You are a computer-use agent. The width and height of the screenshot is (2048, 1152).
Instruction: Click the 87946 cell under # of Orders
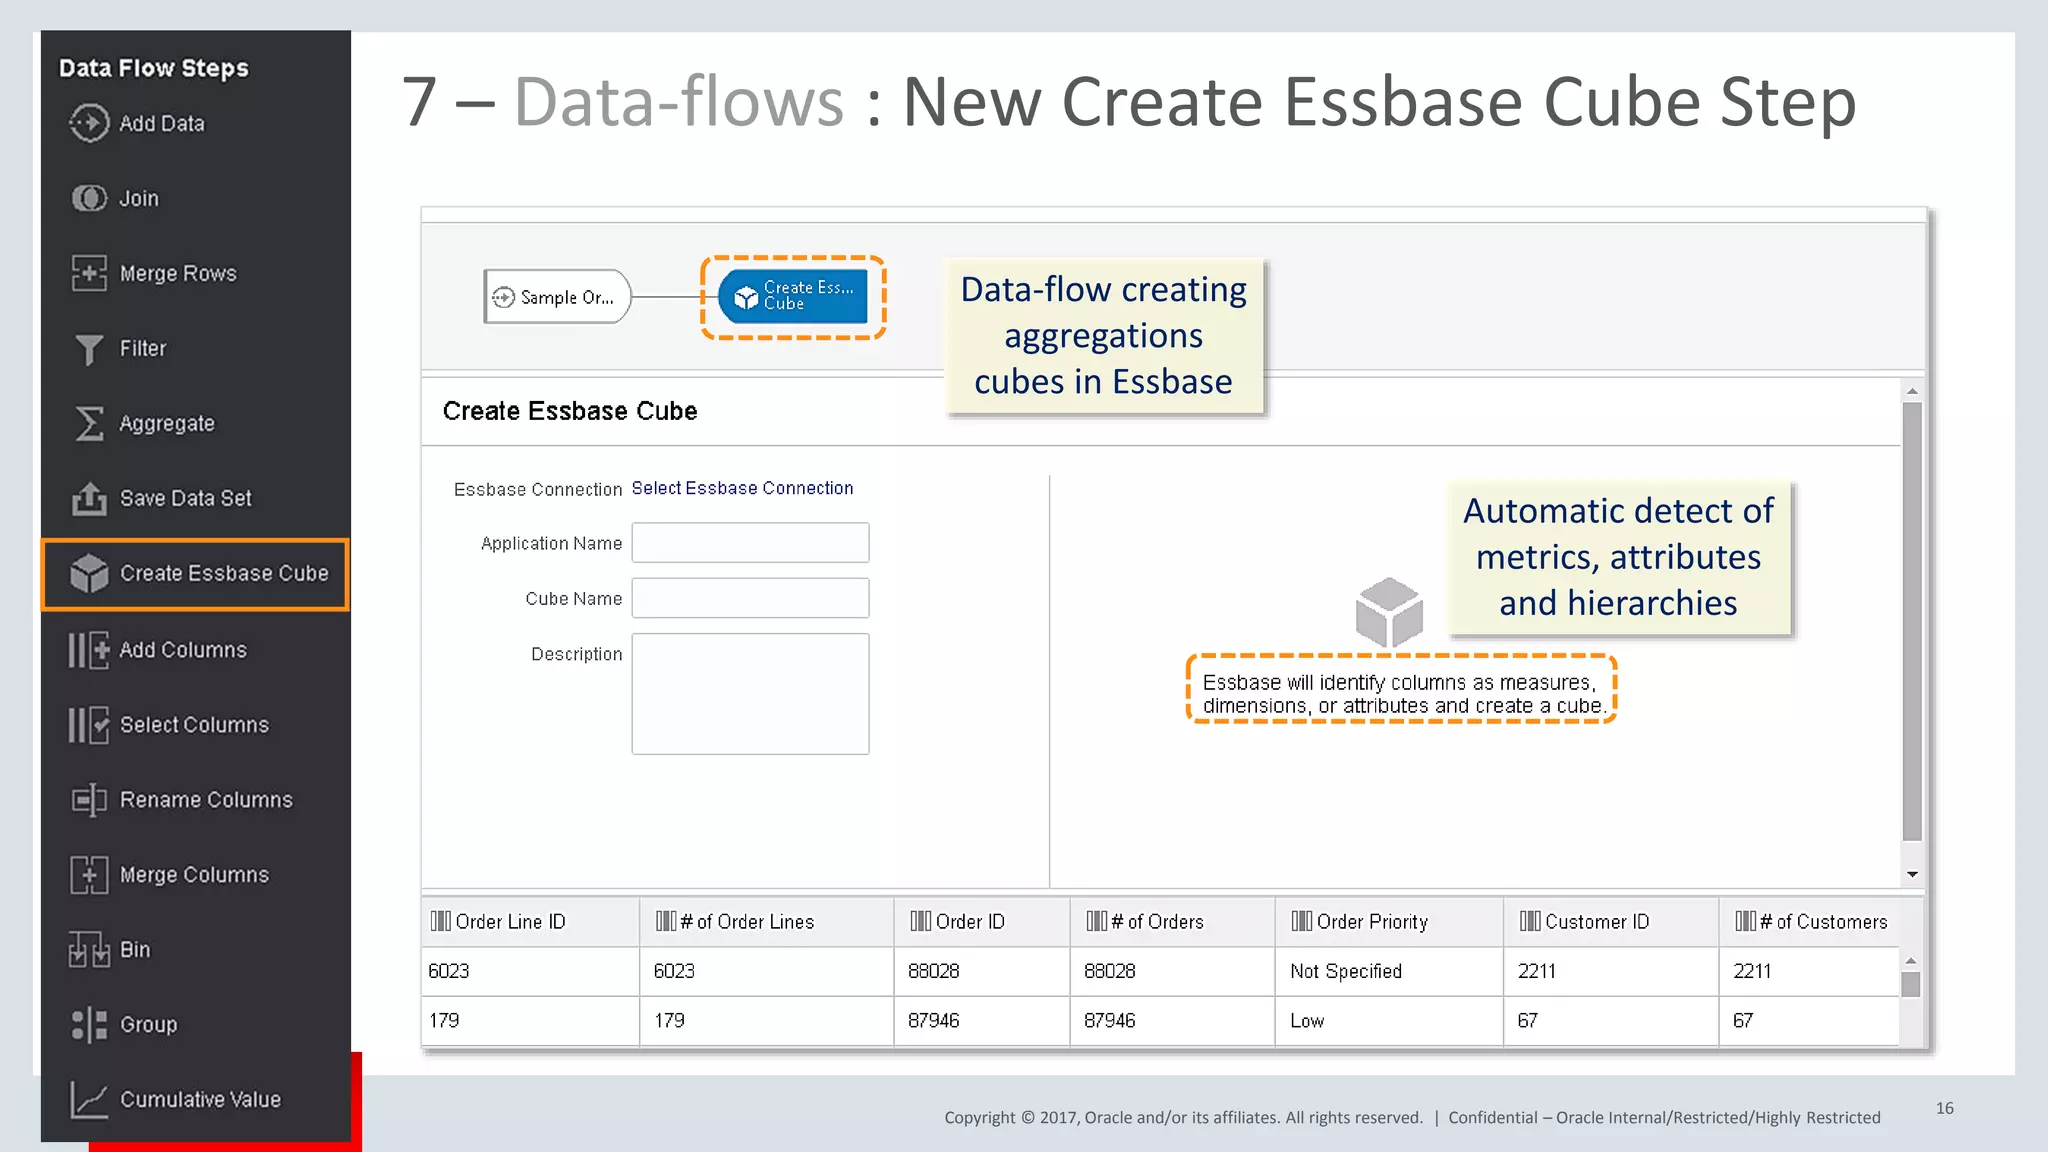(1172, 1021)
